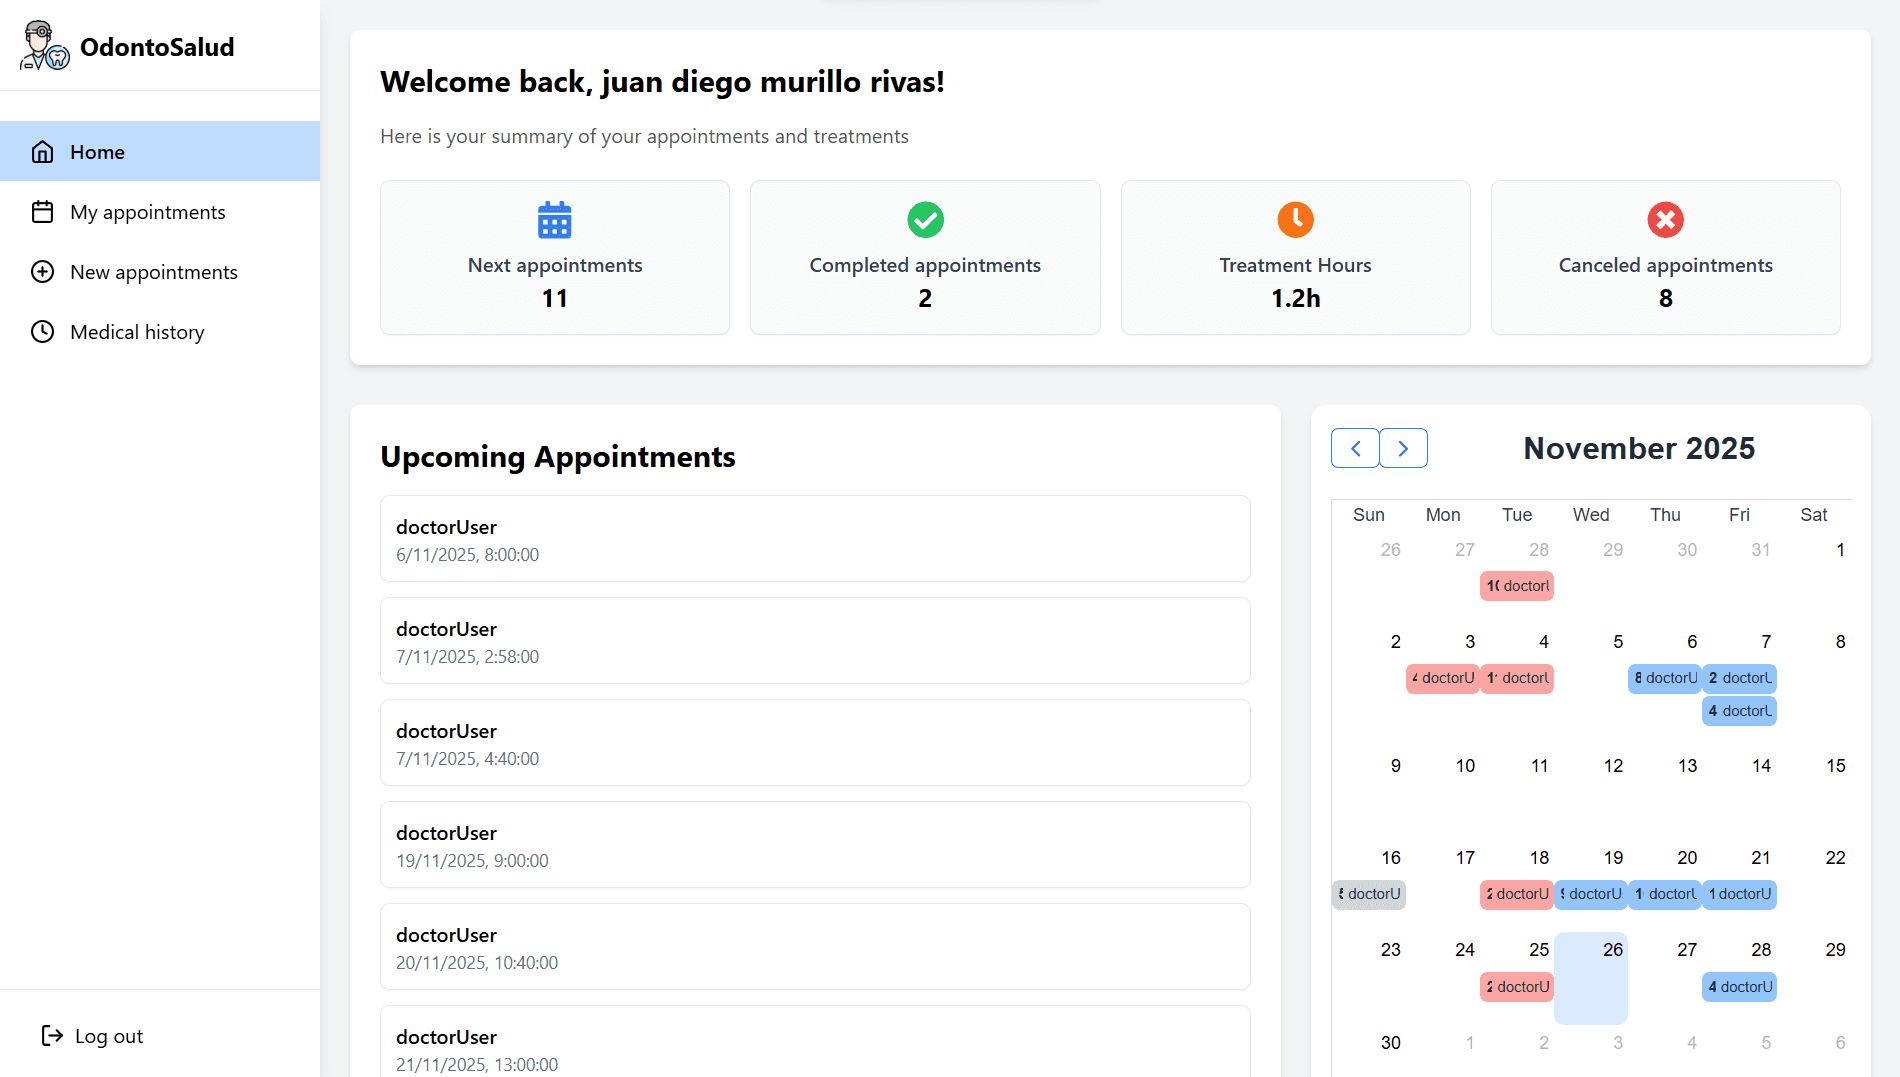1900x1077 pixels.
Task: Click the Home house icon in sidebar
Action: [42, 152]
